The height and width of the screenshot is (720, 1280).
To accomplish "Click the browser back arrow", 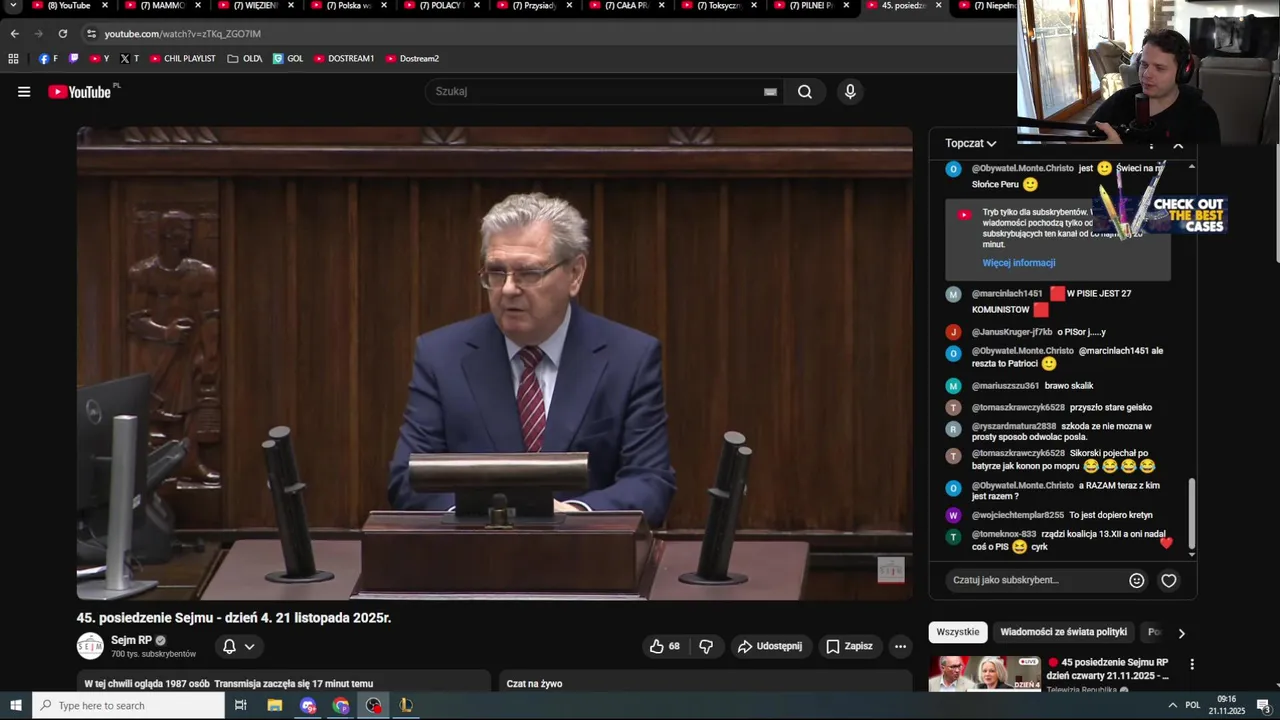I will point(14,33).
